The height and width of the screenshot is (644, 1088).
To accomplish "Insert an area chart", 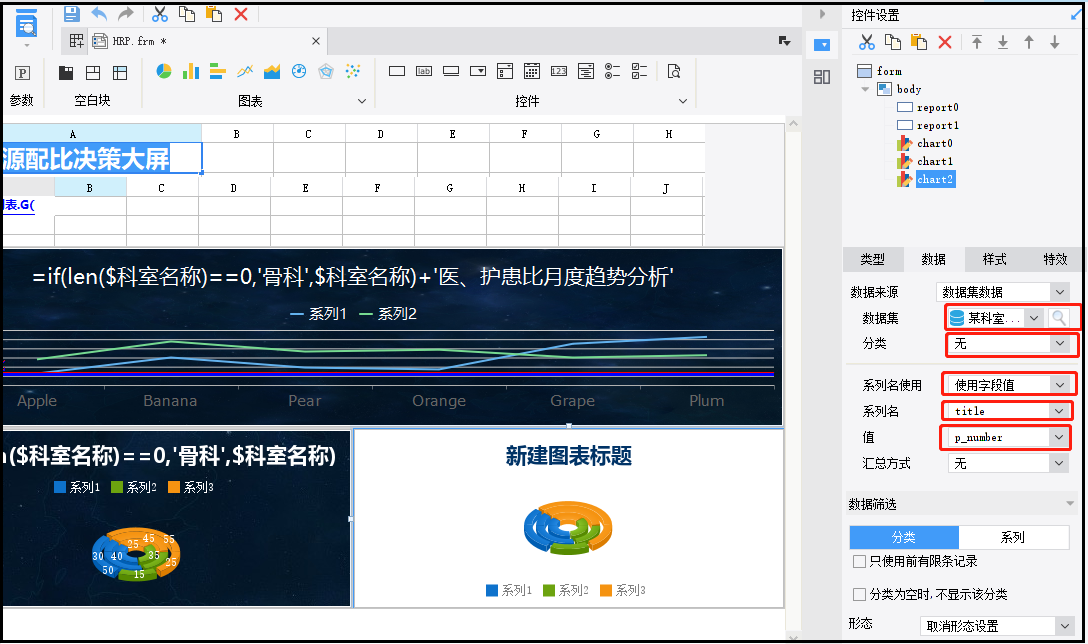I will [x=272, y=71].
